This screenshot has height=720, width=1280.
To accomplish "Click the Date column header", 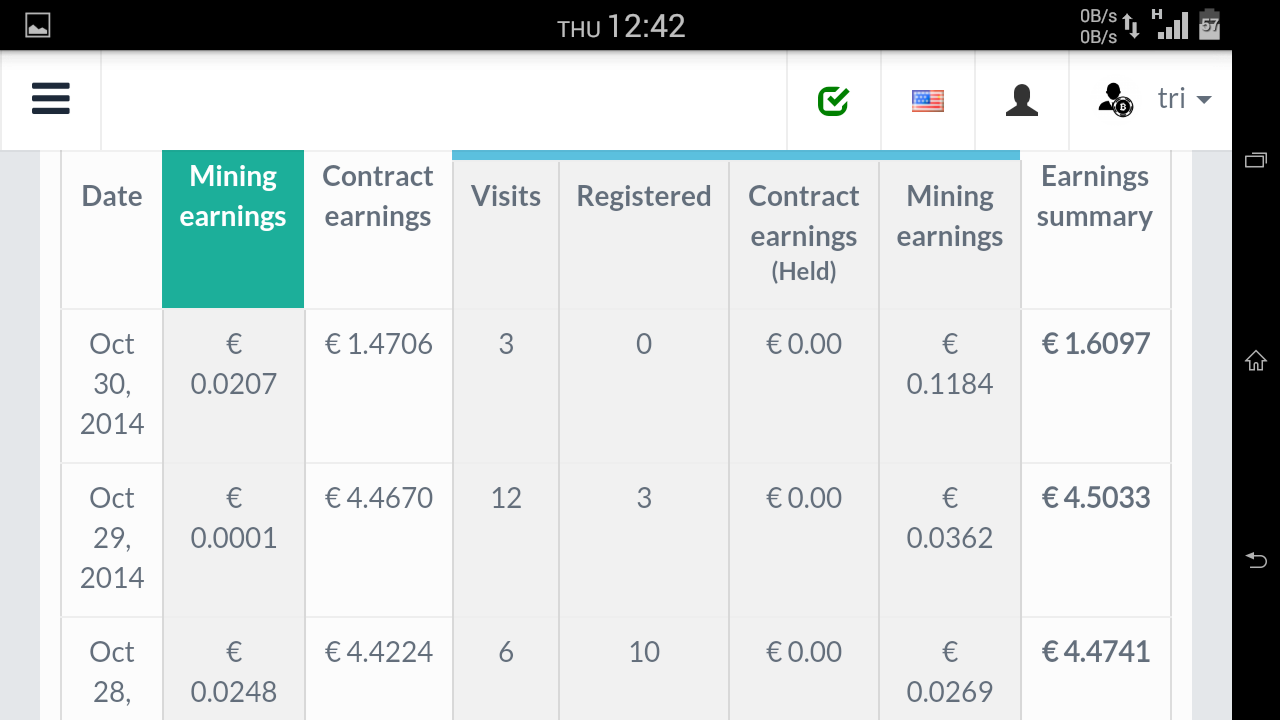I will point(112,196).
